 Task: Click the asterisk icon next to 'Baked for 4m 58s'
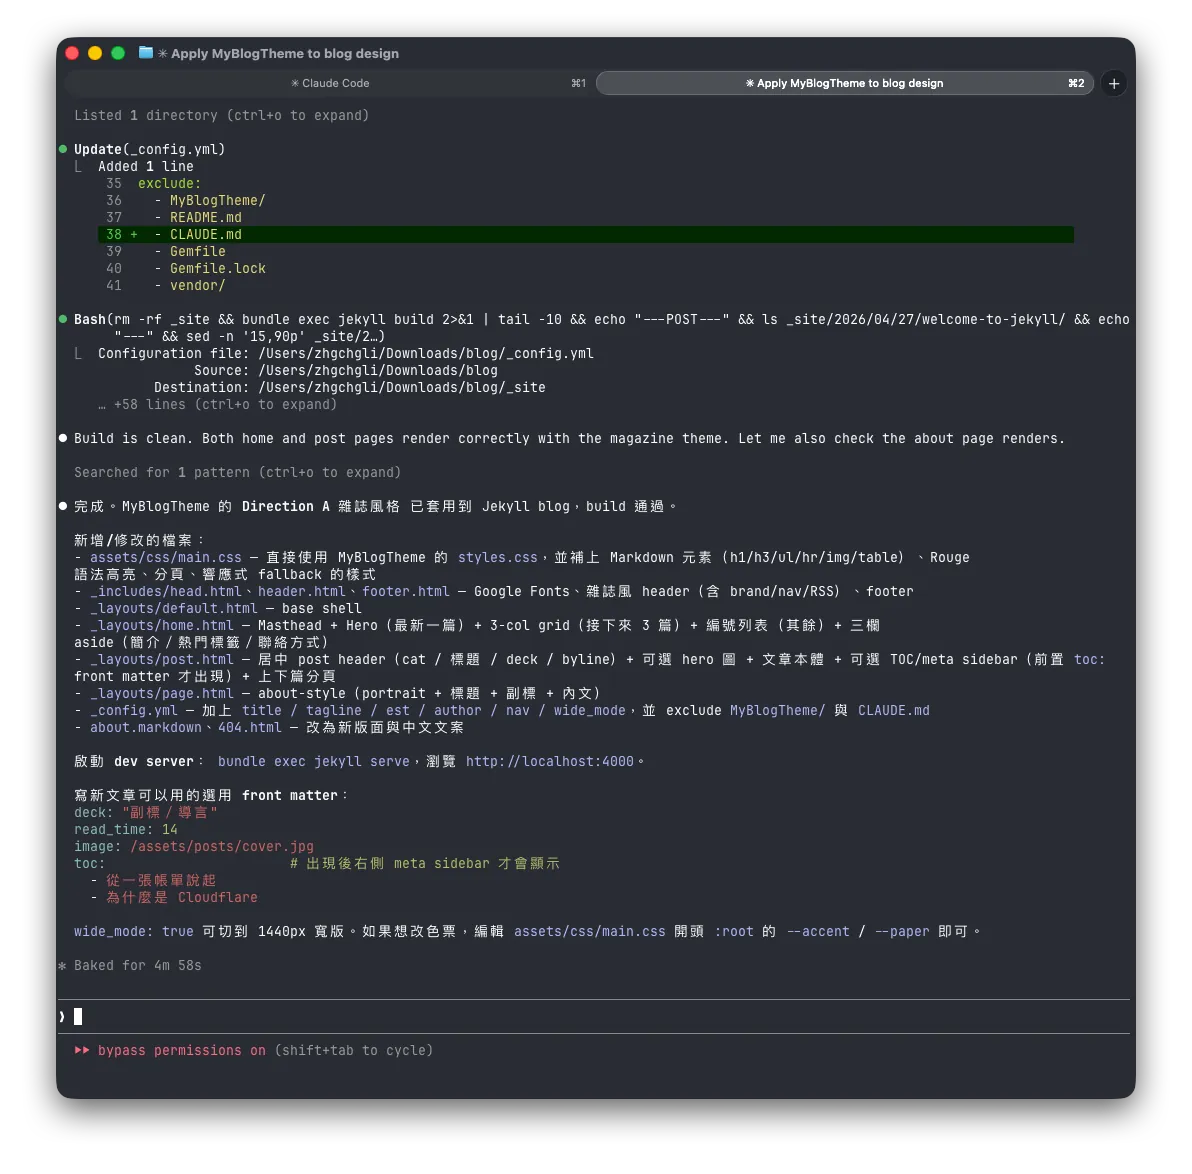click(x=63, y=966)
